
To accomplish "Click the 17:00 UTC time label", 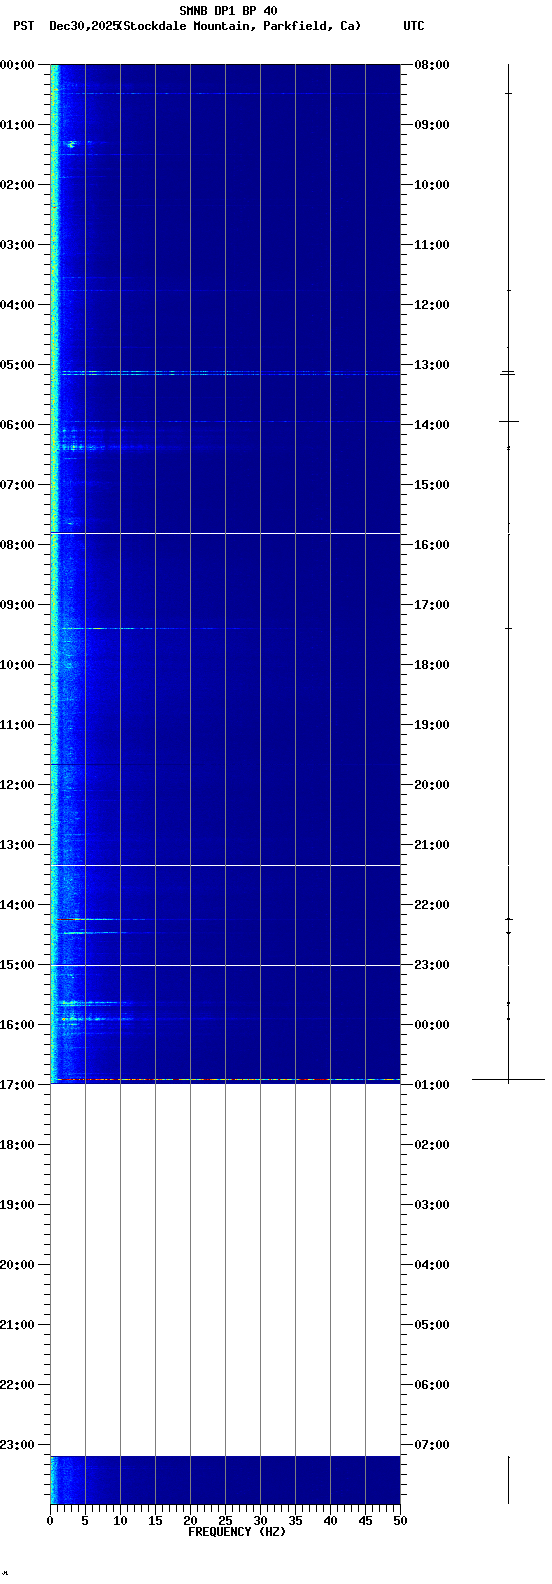I will click(x=432, y=605).
